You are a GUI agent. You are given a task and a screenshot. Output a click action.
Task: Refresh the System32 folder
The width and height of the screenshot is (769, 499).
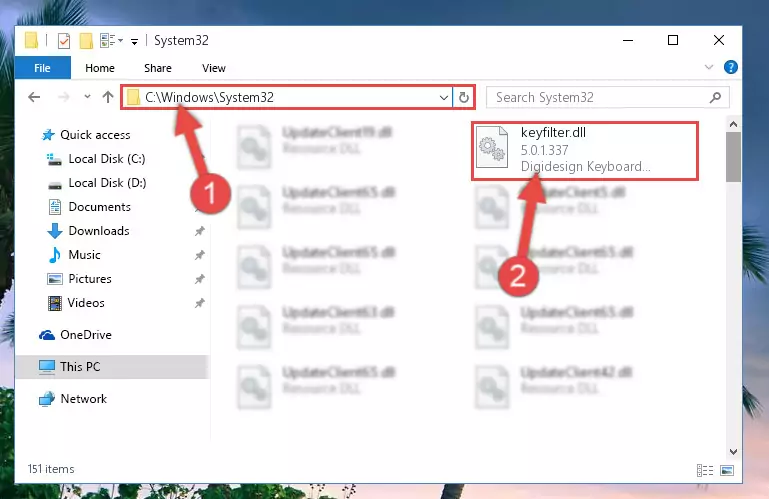point(463,97)
